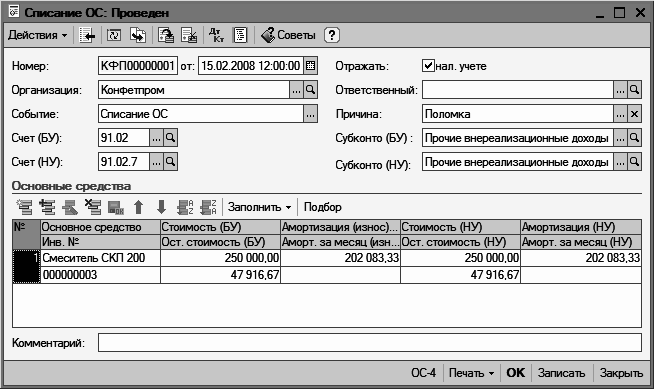Viewport: 654px width, 389px height.
Task: Open the Причина selection ellipsis button
Action: click(x=620, y=114)
